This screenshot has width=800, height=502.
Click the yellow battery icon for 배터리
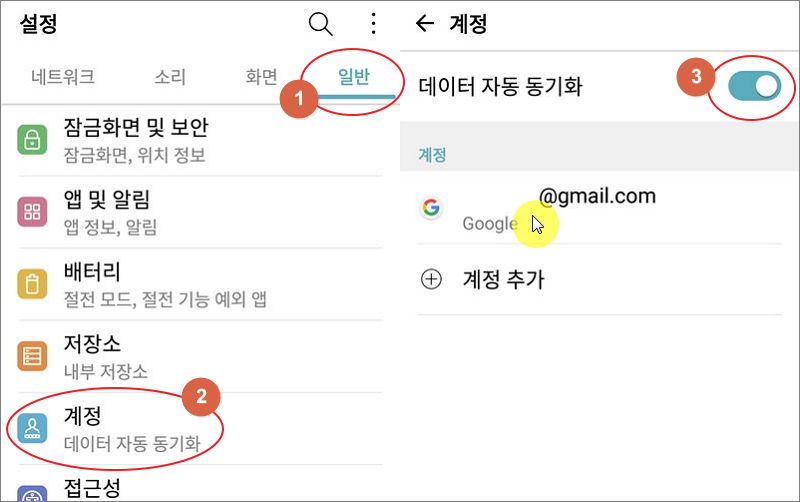(x=32, y=284)
